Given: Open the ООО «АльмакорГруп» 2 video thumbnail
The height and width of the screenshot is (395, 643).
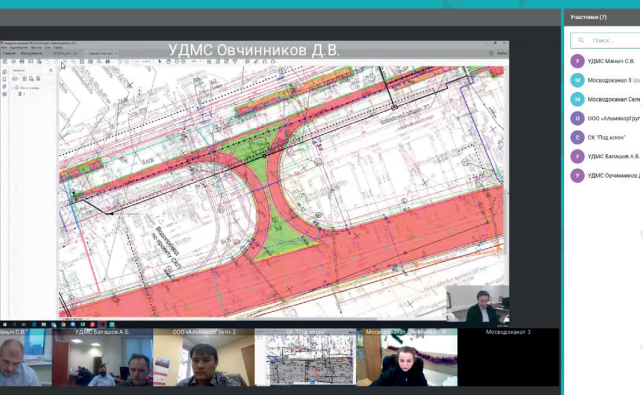Looking at the screenshot, I should (x=204, y=357).
